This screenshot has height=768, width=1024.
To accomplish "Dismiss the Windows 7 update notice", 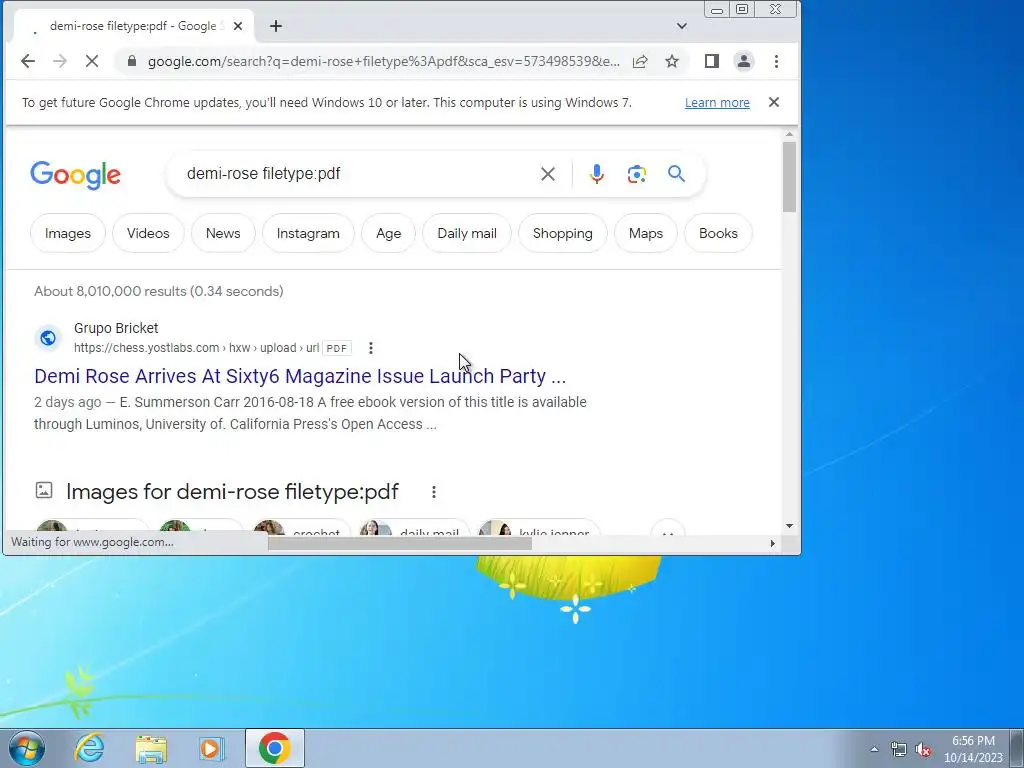I will click(774, 103).
